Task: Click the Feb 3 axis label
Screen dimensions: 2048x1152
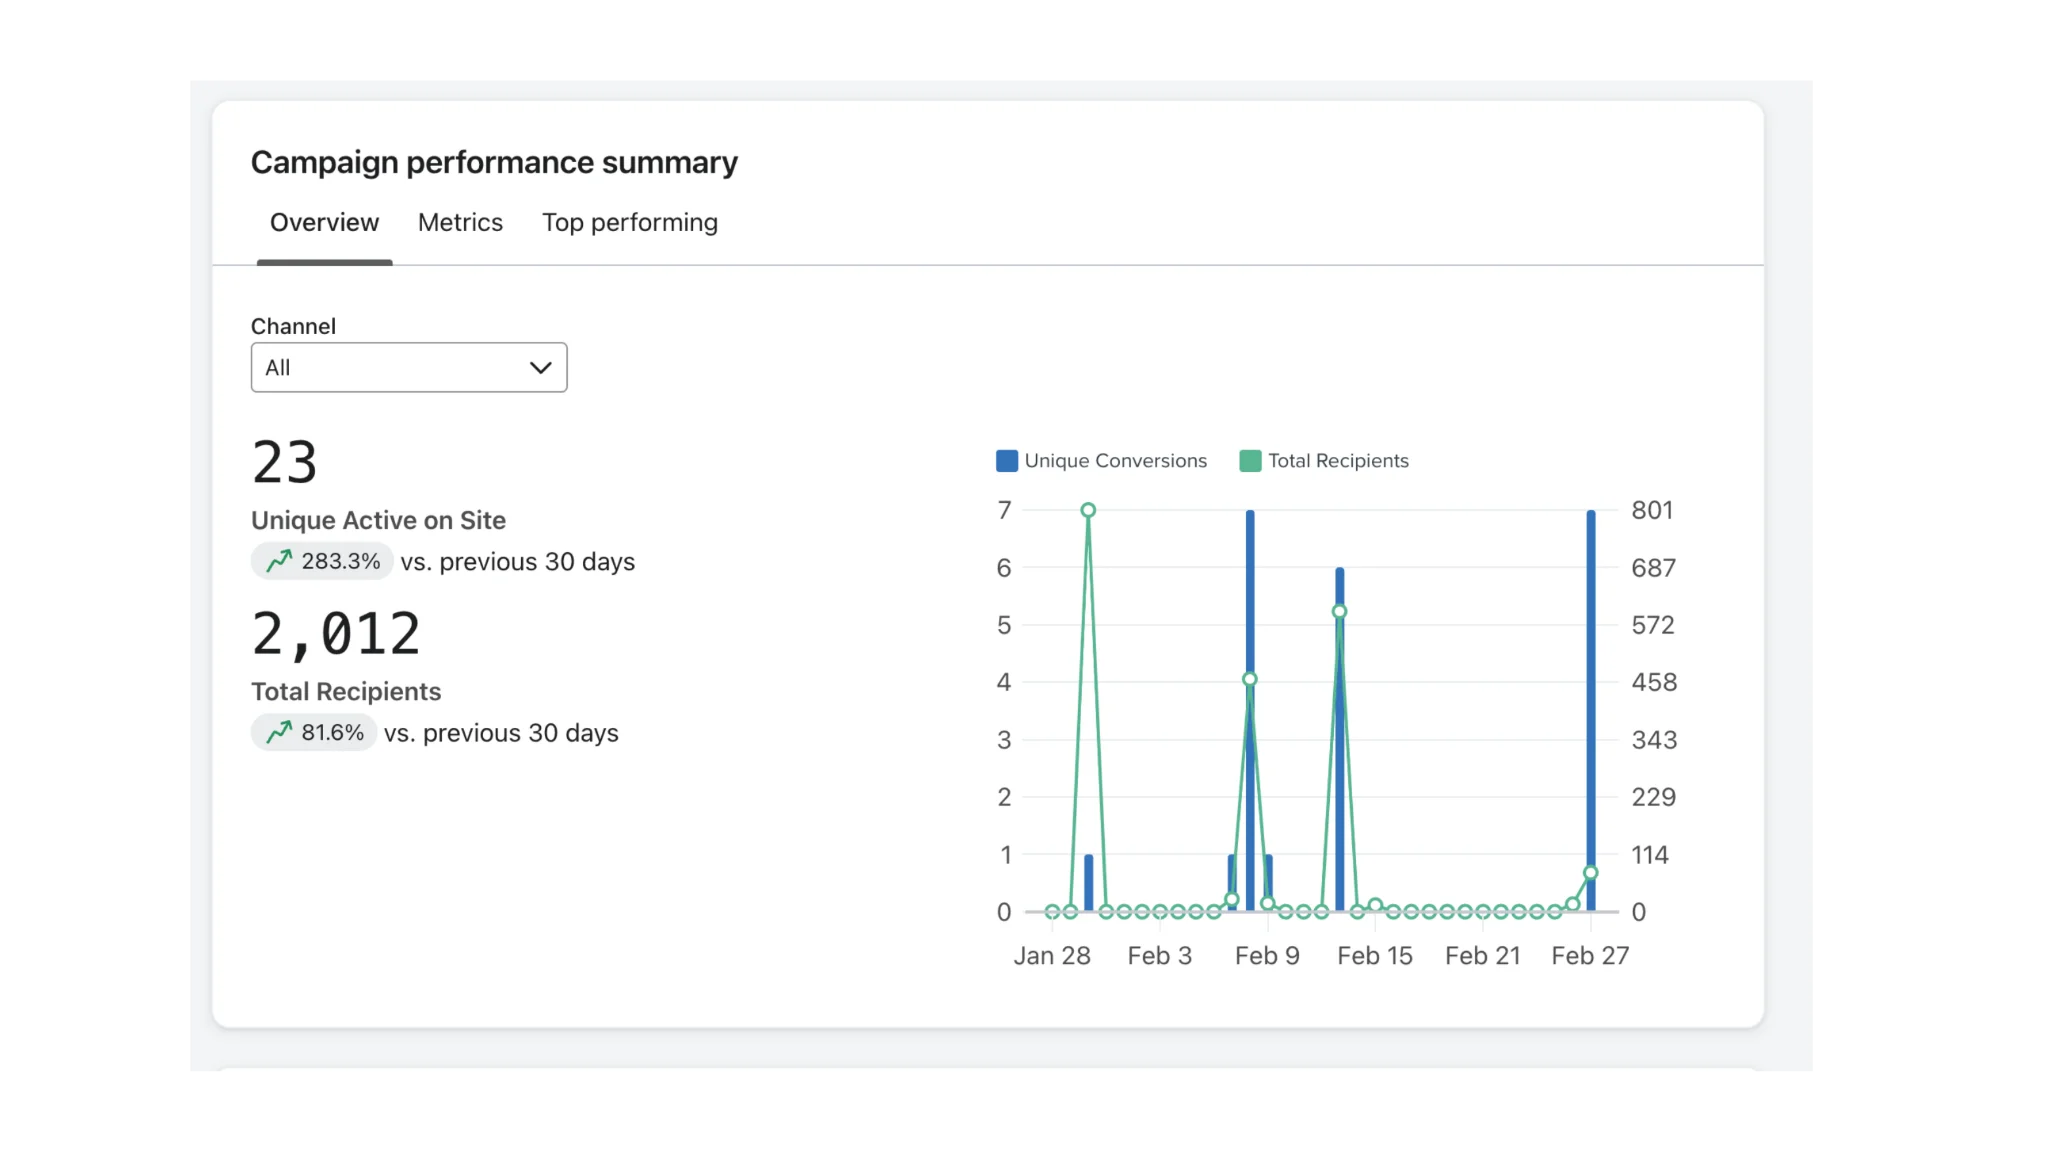Action: coord(1159,956)
